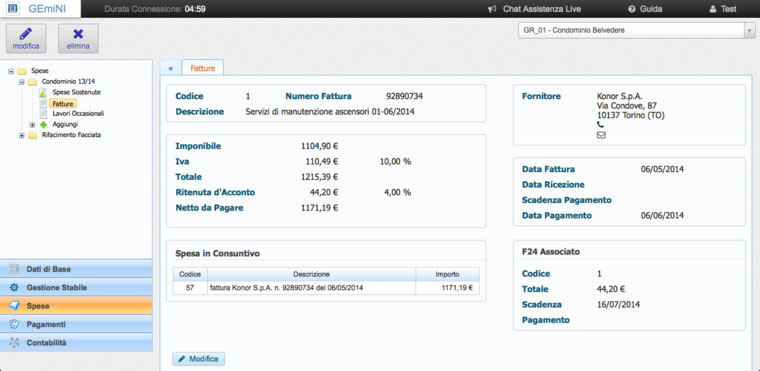The width and height of the screenshot is (760, 371).
Task: Click the Gestione Stabile gear icon
Action: [15, 288]
